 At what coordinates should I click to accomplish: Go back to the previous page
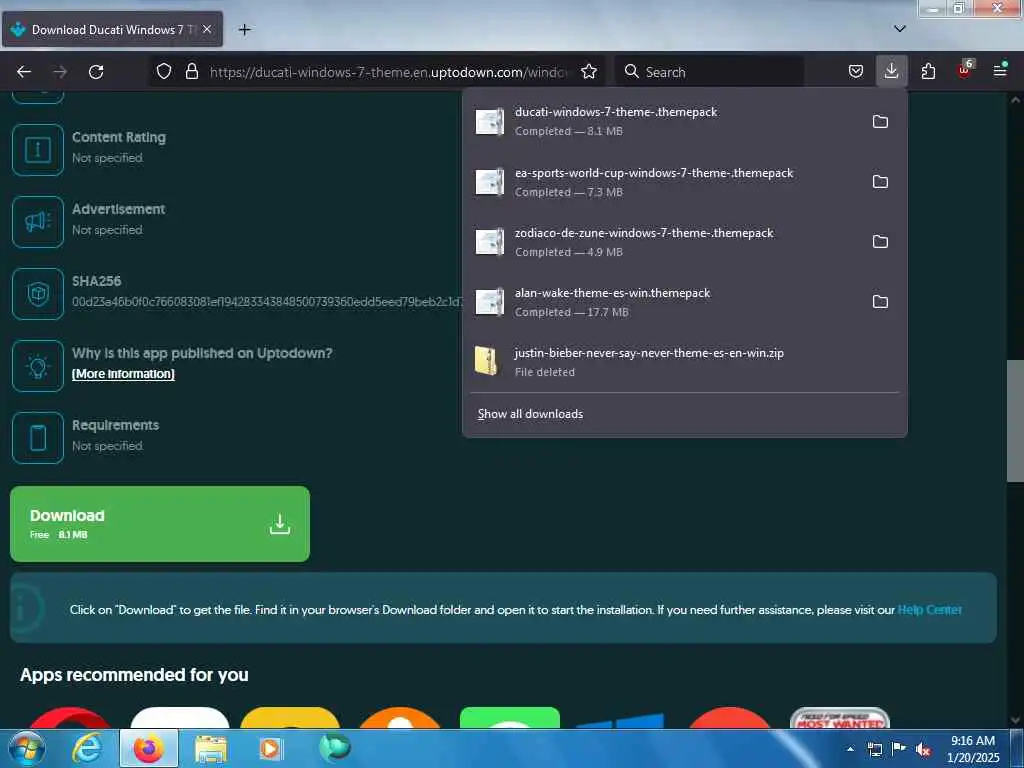pyautogui.click(x=24, y=72)
